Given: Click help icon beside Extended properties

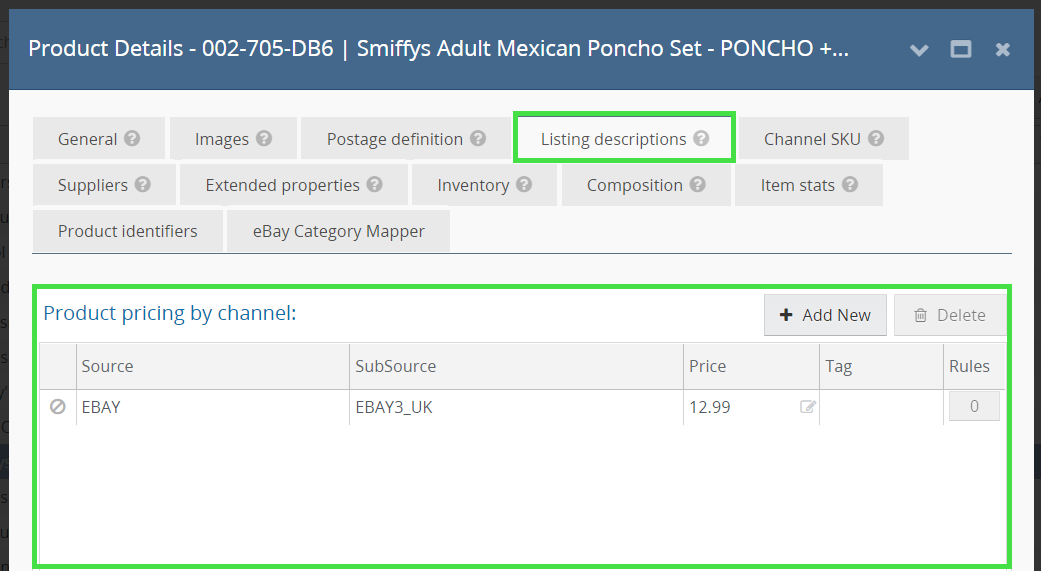Looking at the screenshot, I should point(374,185).
